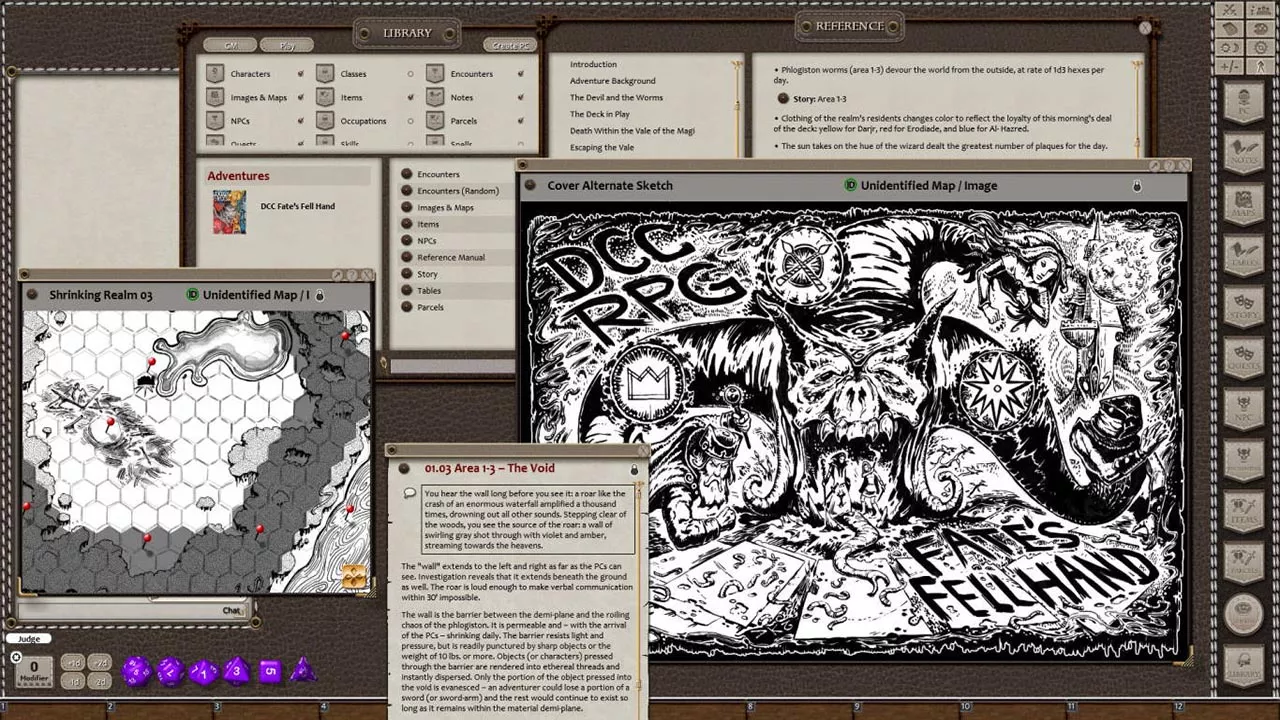Click the ID icon on Shrinking Realm 03 window
The height and width of the screenshot is (720, 1280).
[x=193, y=295]
